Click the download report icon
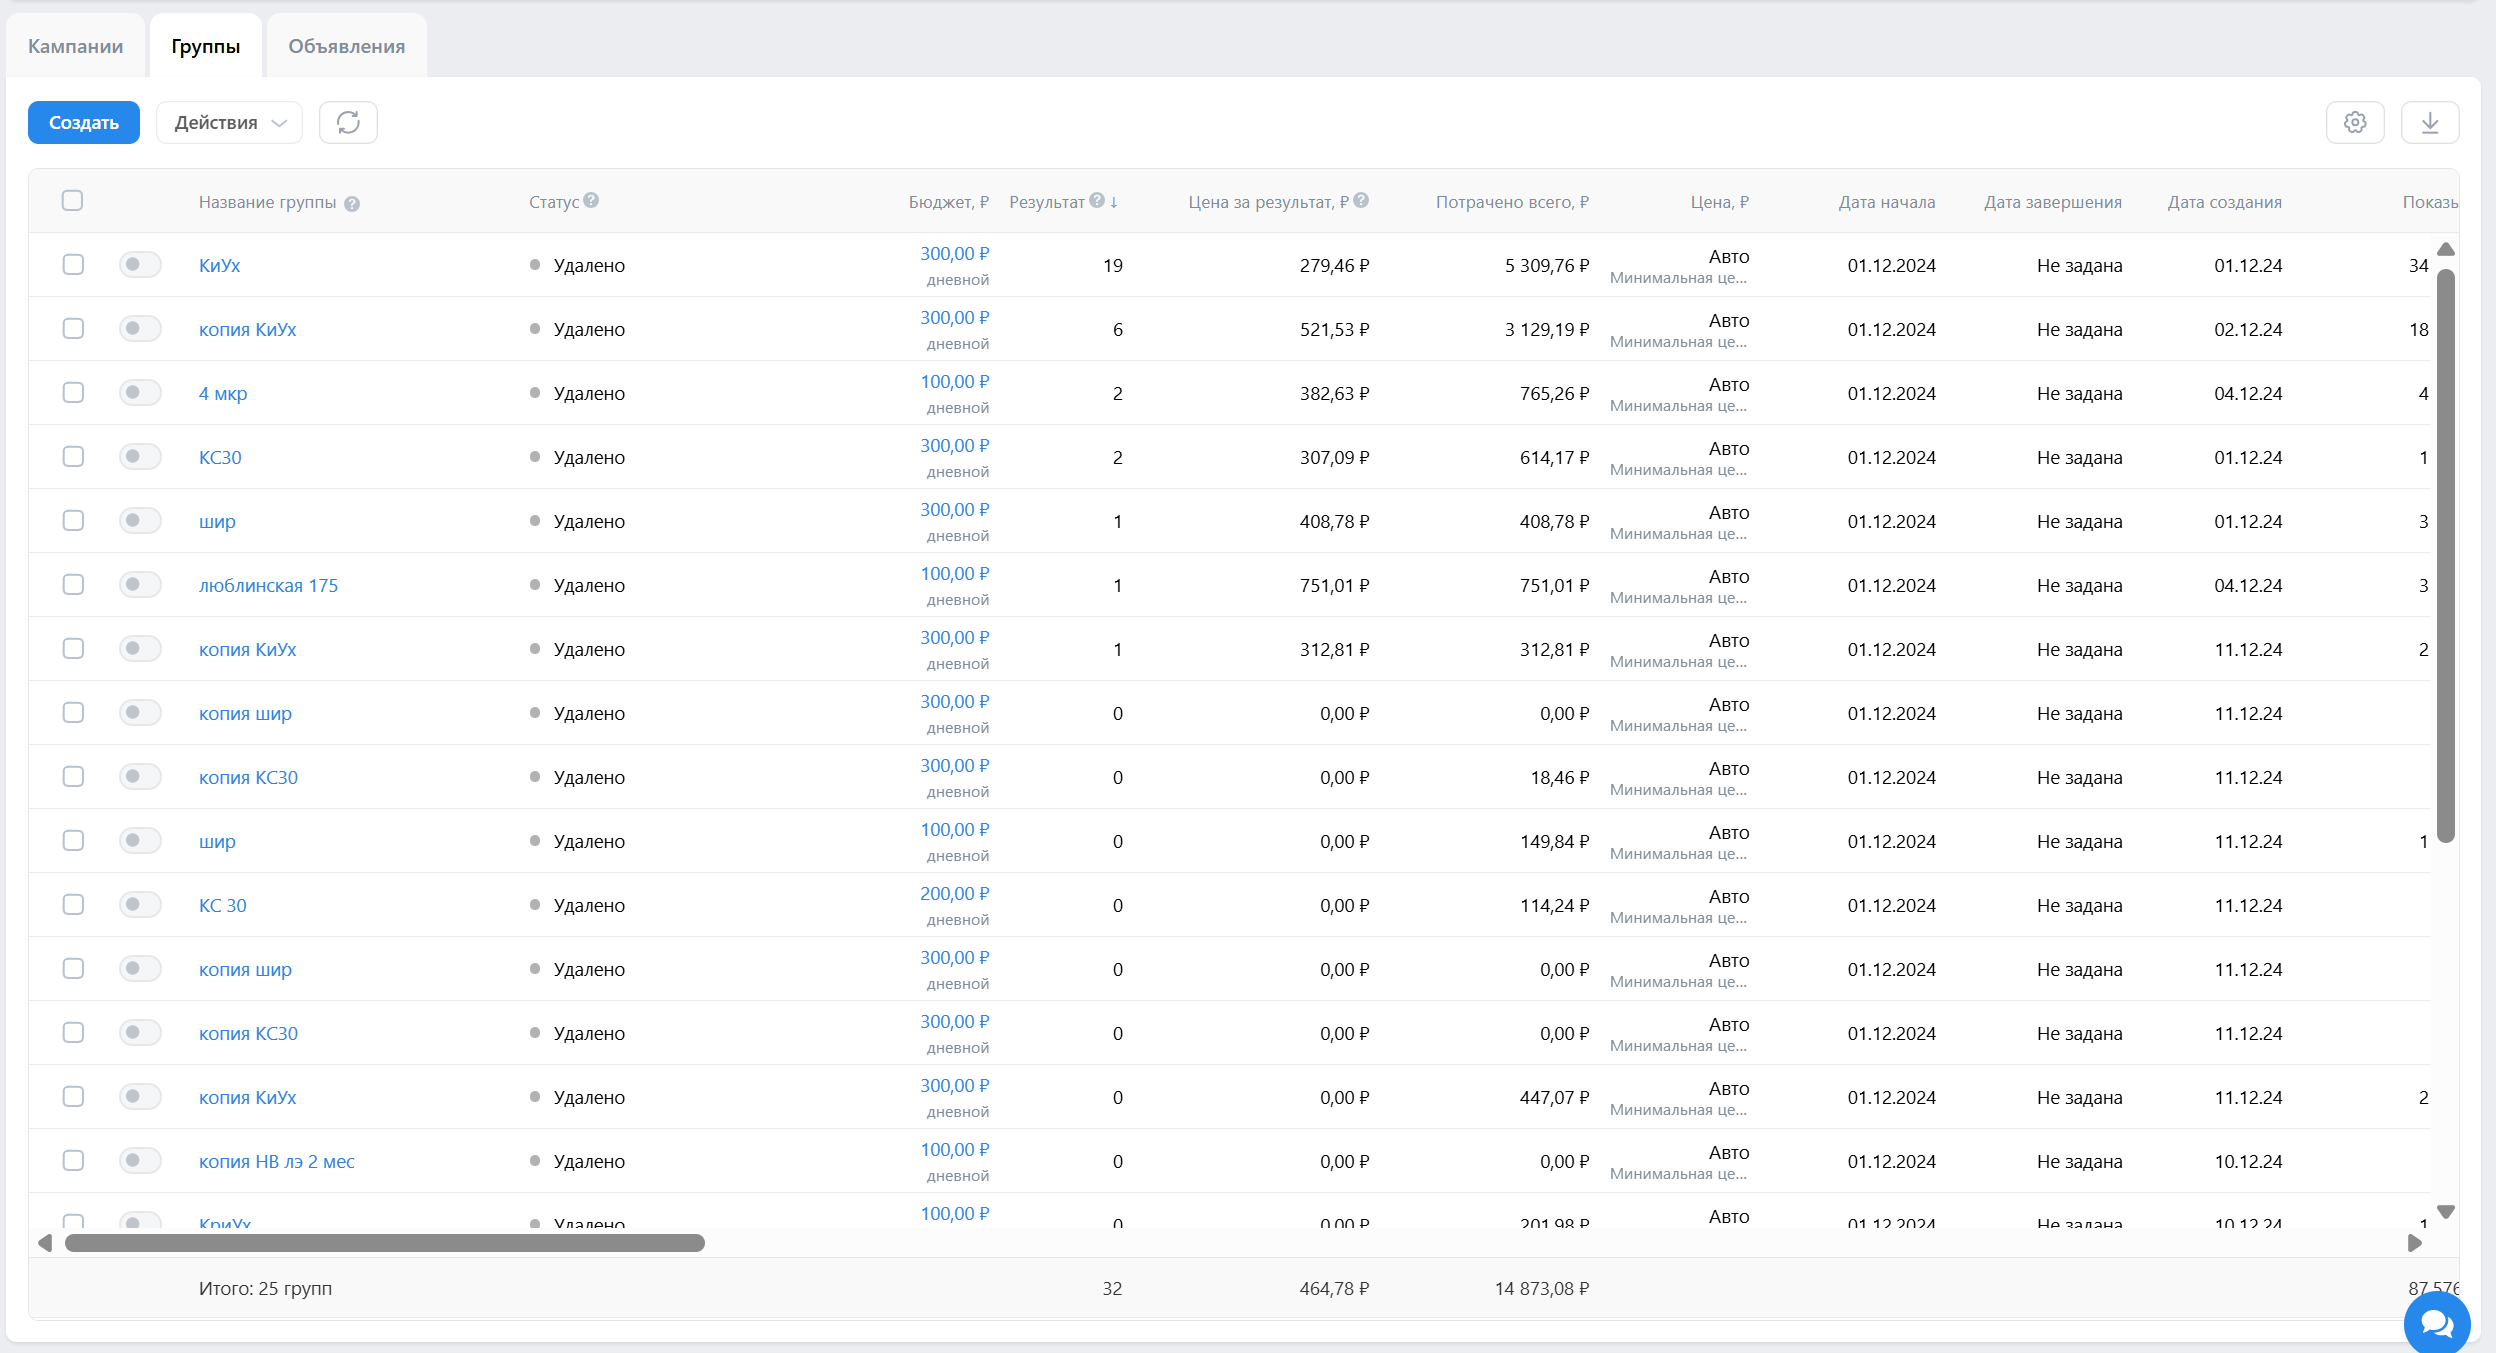2496x1353 pixels. coord(2430,123)
